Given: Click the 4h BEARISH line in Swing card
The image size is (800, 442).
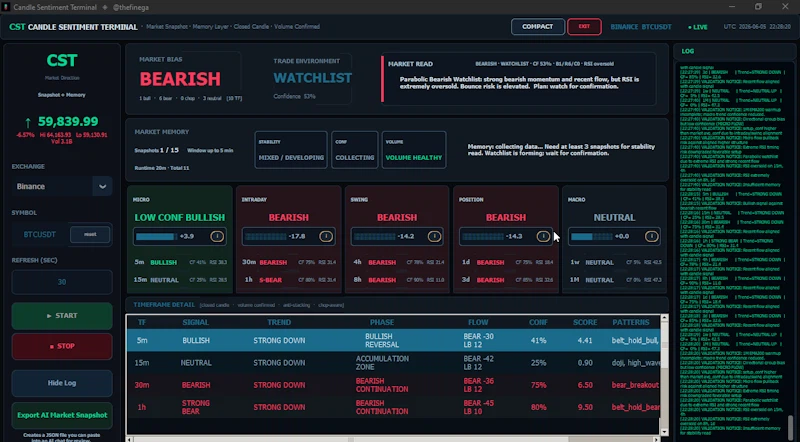Looking at the screenshot, I should pos(398,262).
